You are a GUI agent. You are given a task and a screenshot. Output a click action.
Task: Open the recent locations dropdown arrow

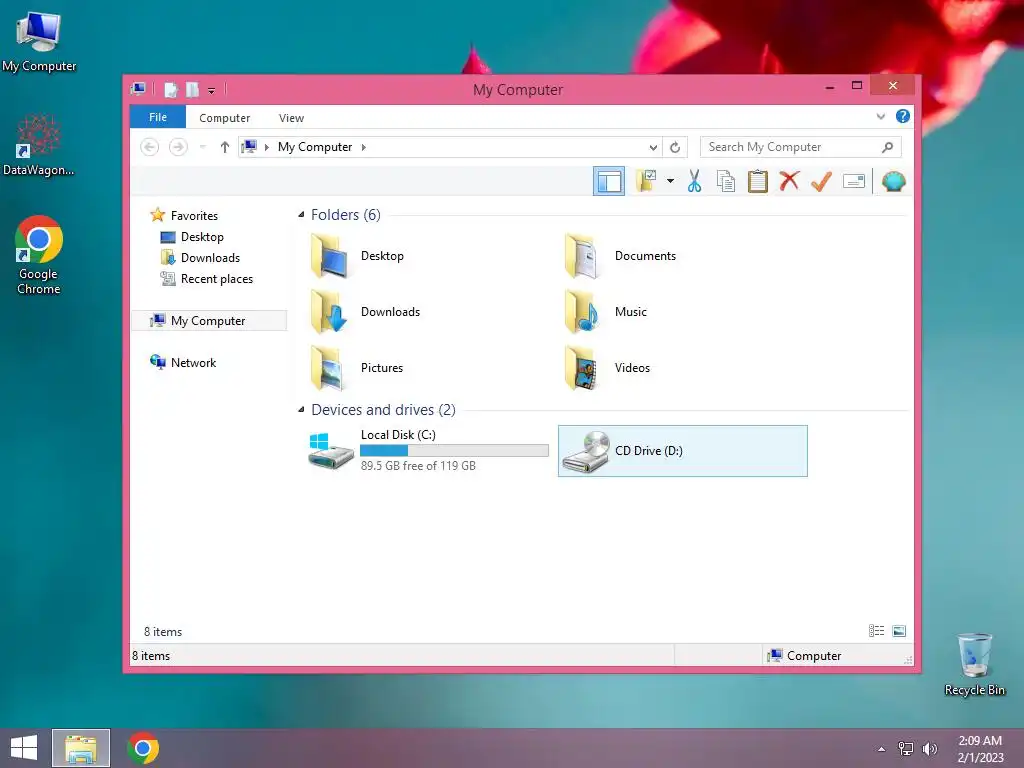coord(202,147)
